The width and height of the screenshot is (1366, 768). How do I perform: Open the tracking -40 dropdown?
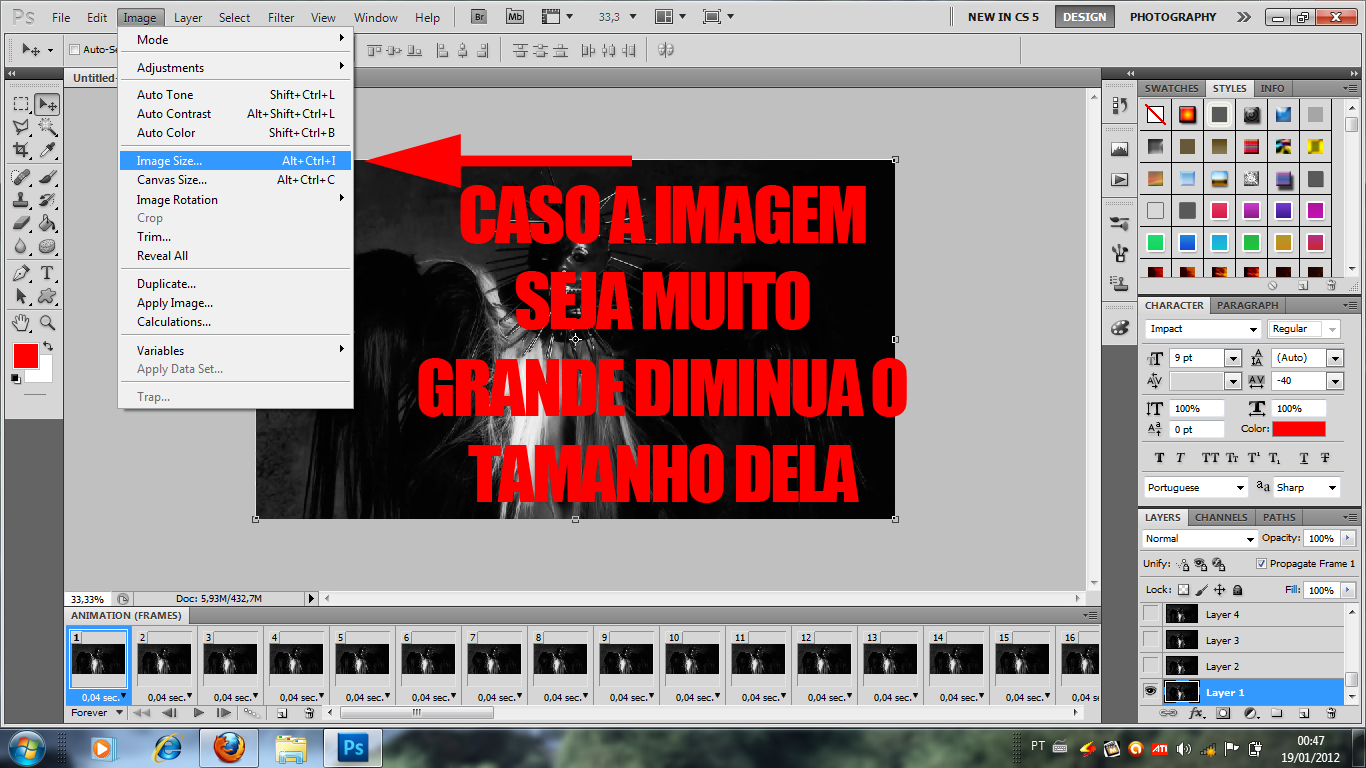[x=1334, y=381]
